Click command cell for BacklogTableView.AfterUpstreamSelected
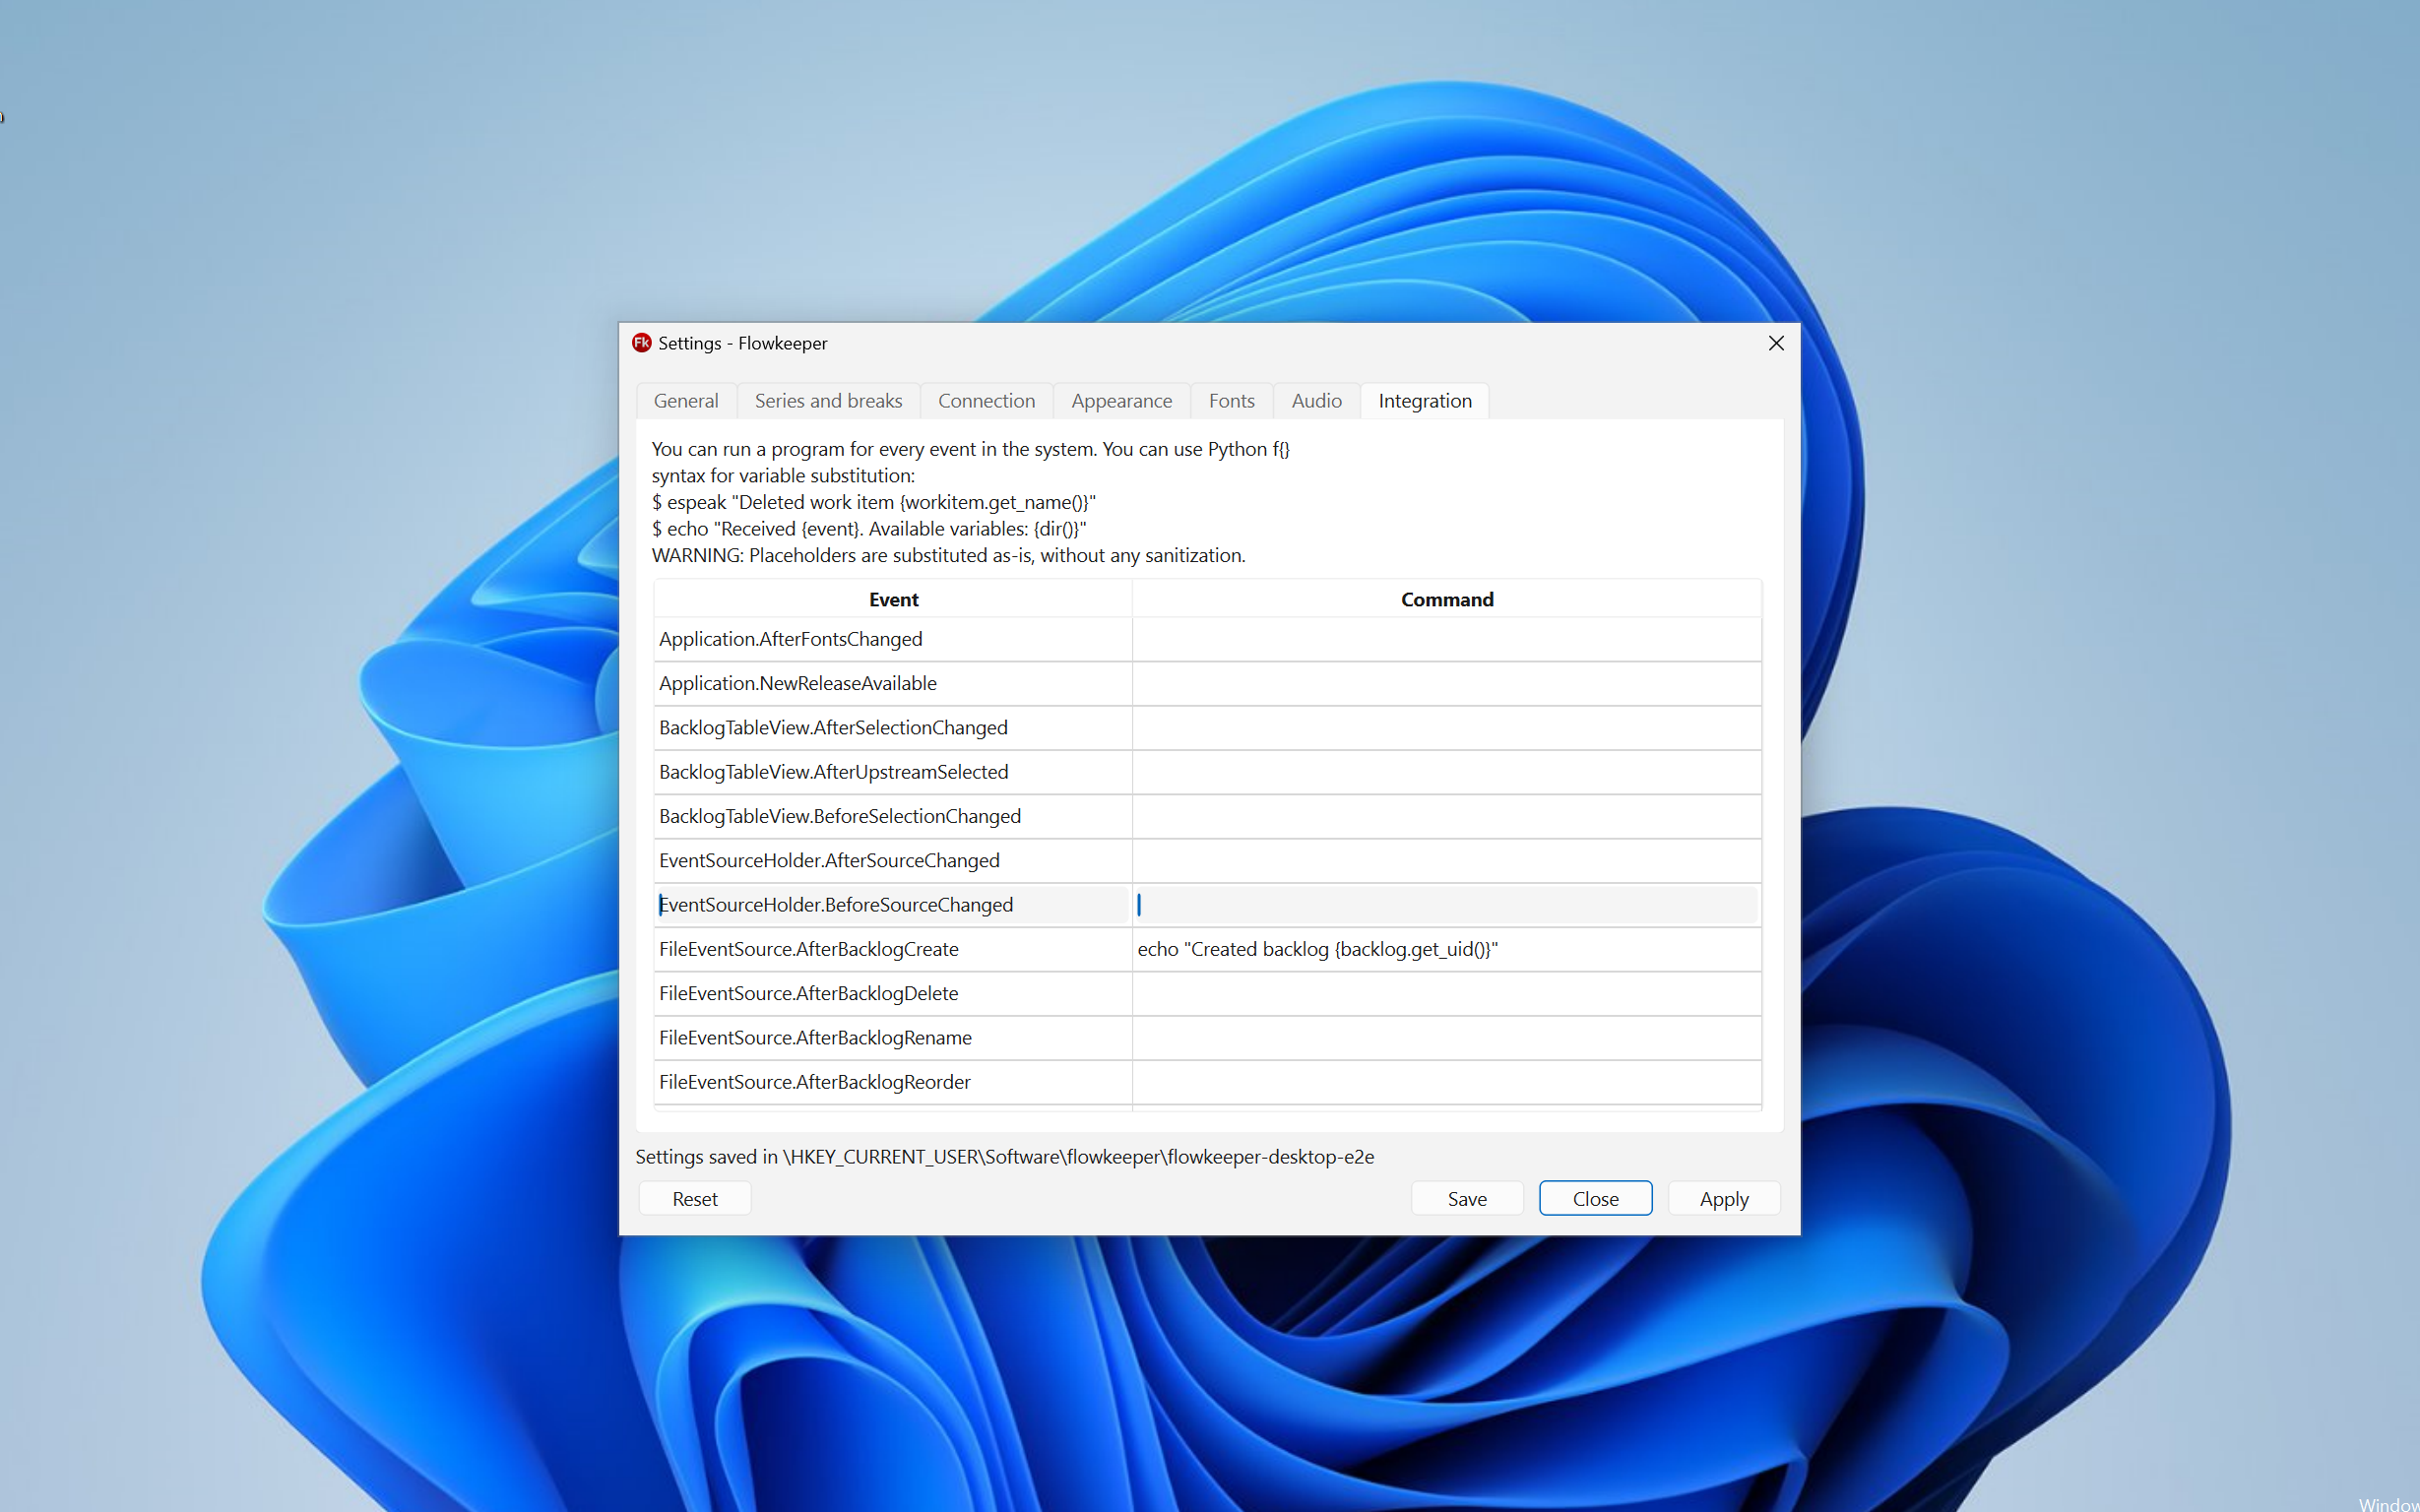The height and width of the screenshot is (1512, 2420). click(1447, 772)
